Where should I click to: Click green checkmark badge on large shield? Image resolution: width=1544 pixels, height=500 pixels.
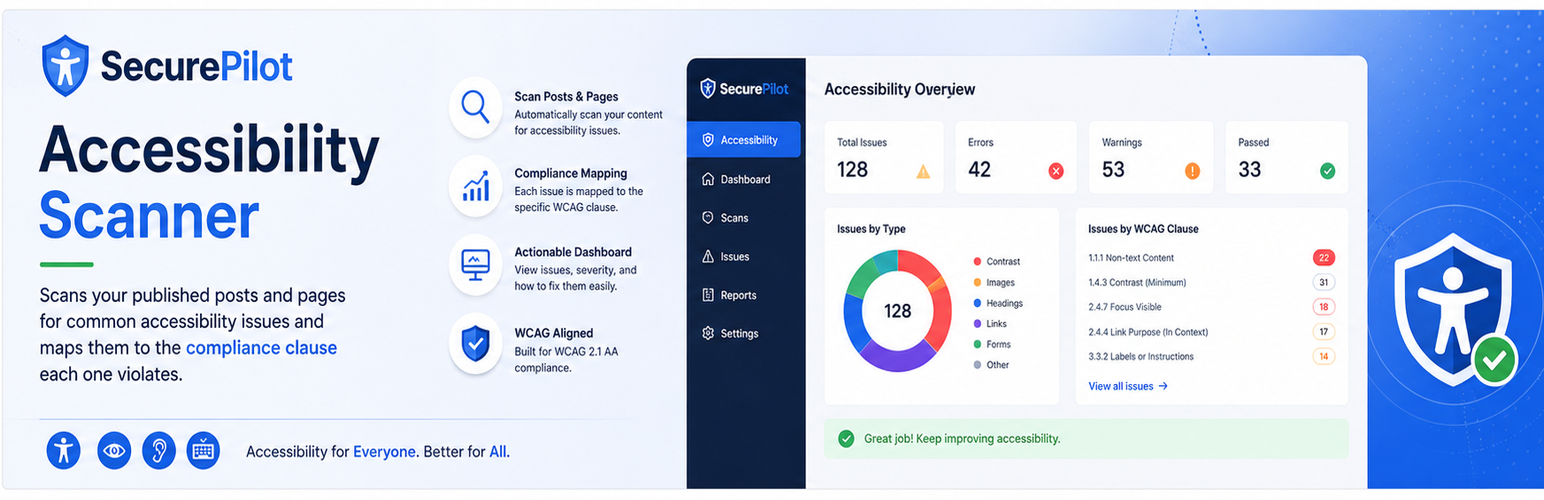point(1494,362)
